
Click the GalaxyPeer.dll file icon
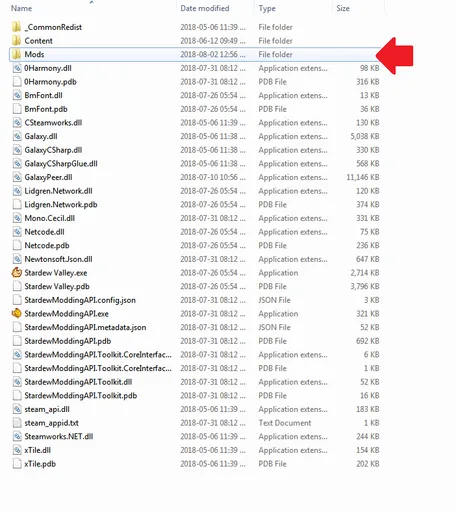(17, 177)
